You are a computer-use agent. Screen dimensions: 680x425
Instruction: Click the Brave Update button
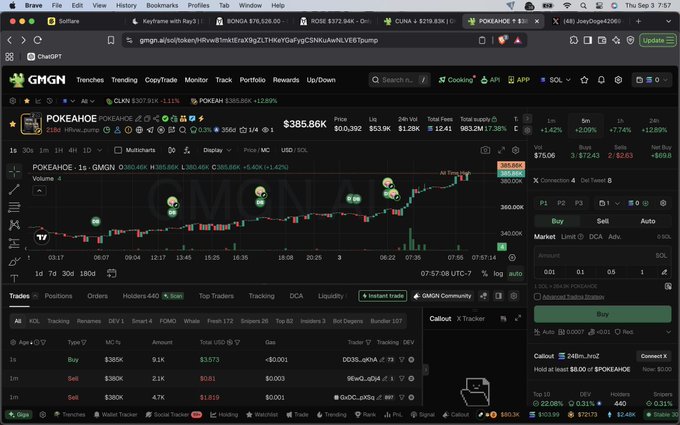(658, 40)
